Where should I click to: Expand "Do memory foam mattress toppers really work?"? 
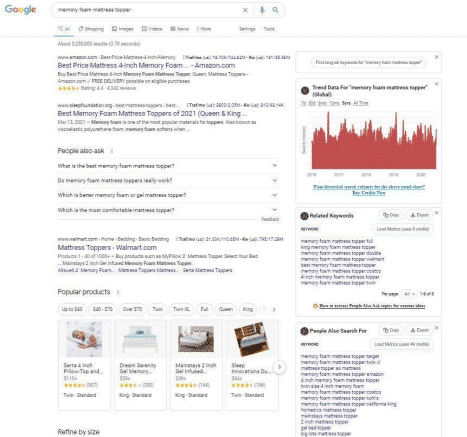pyautogui.click(x=168, y=180)
